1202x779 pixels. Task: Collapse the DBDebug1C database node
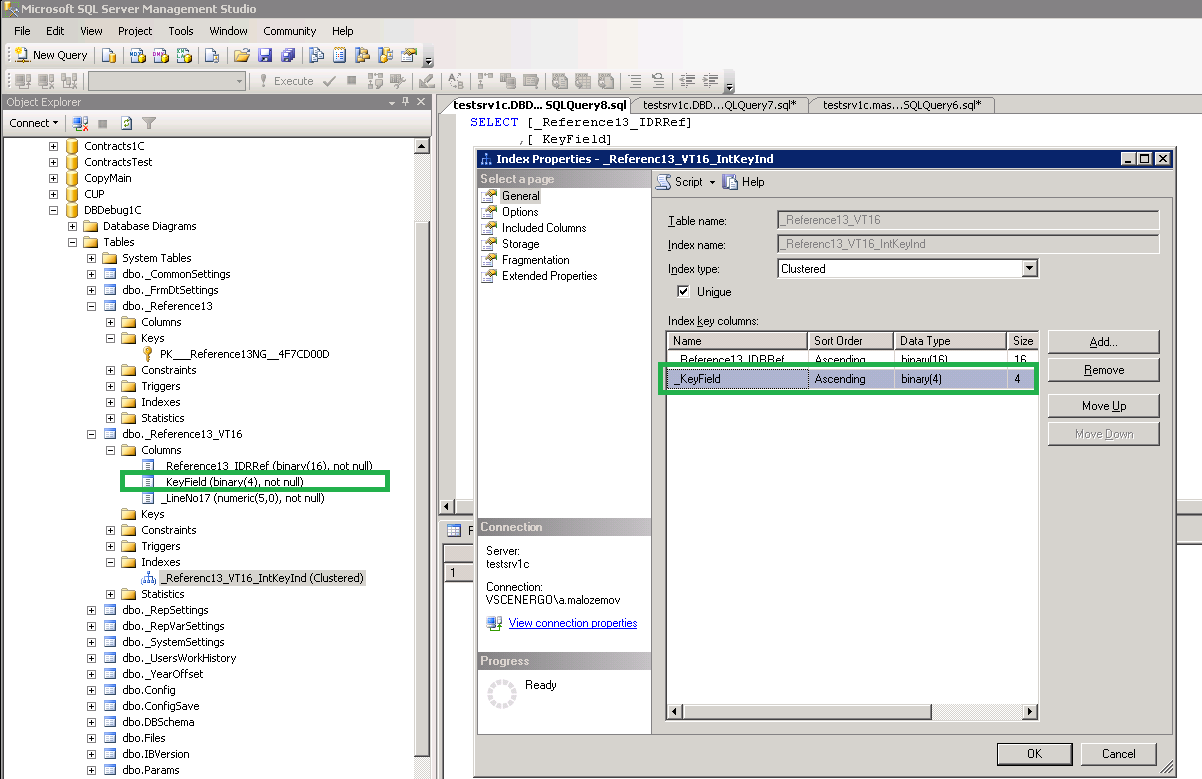click(x=54, y=210)
